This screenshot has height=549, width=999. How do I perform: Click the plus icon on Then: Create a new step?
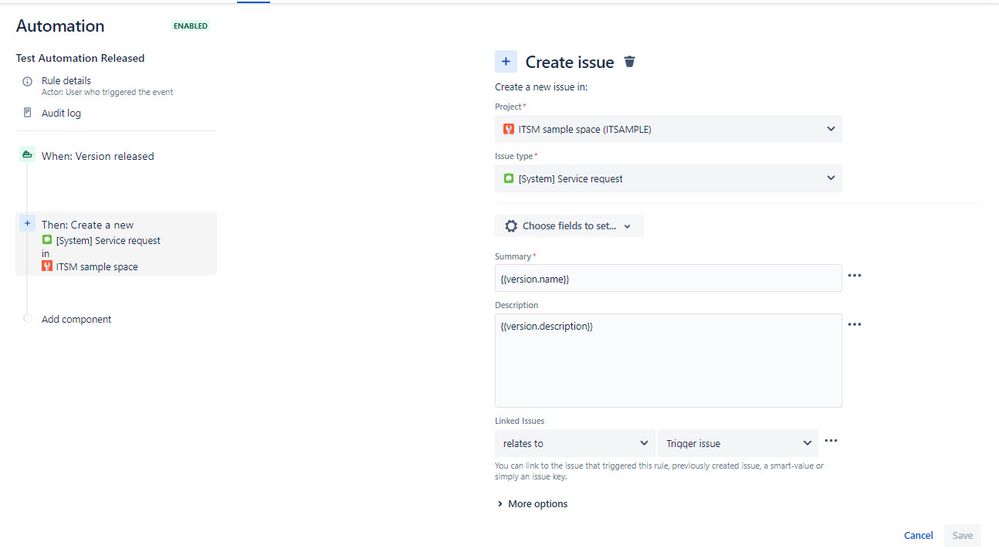27,224
